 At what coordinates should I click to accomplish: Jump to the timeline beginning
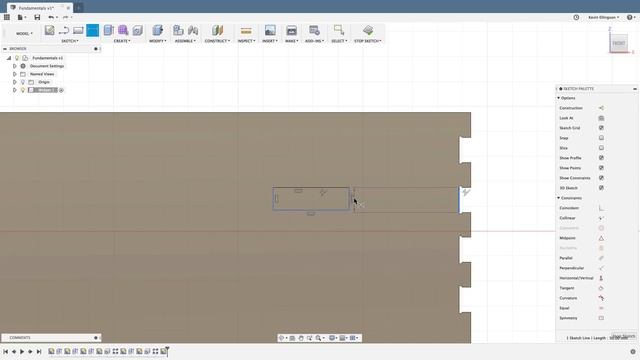[5, 351]
